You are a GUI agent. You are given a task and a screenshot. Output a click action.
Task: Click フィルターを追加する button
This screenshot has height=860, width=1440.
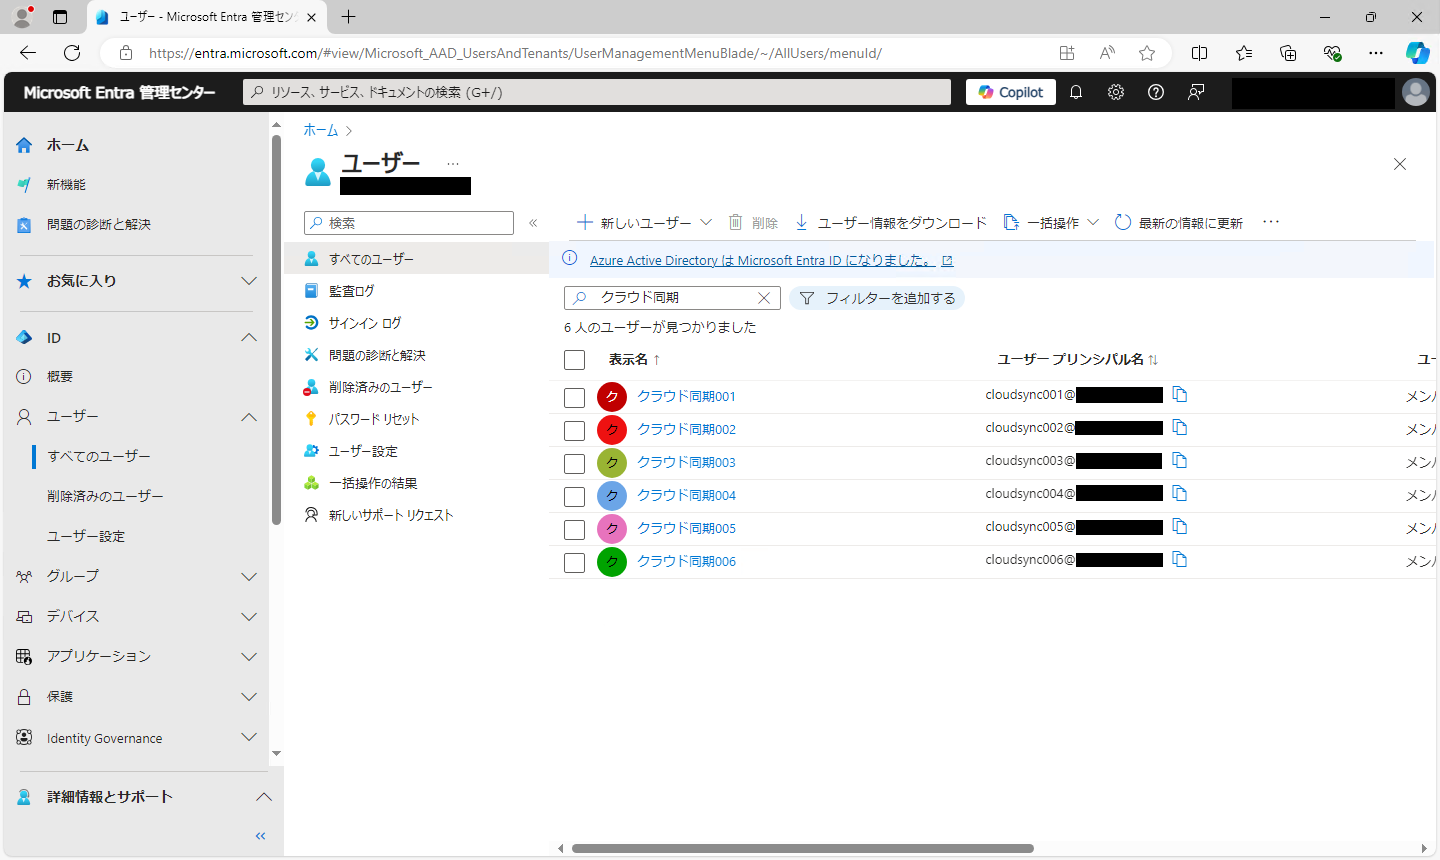coord(877,298)
